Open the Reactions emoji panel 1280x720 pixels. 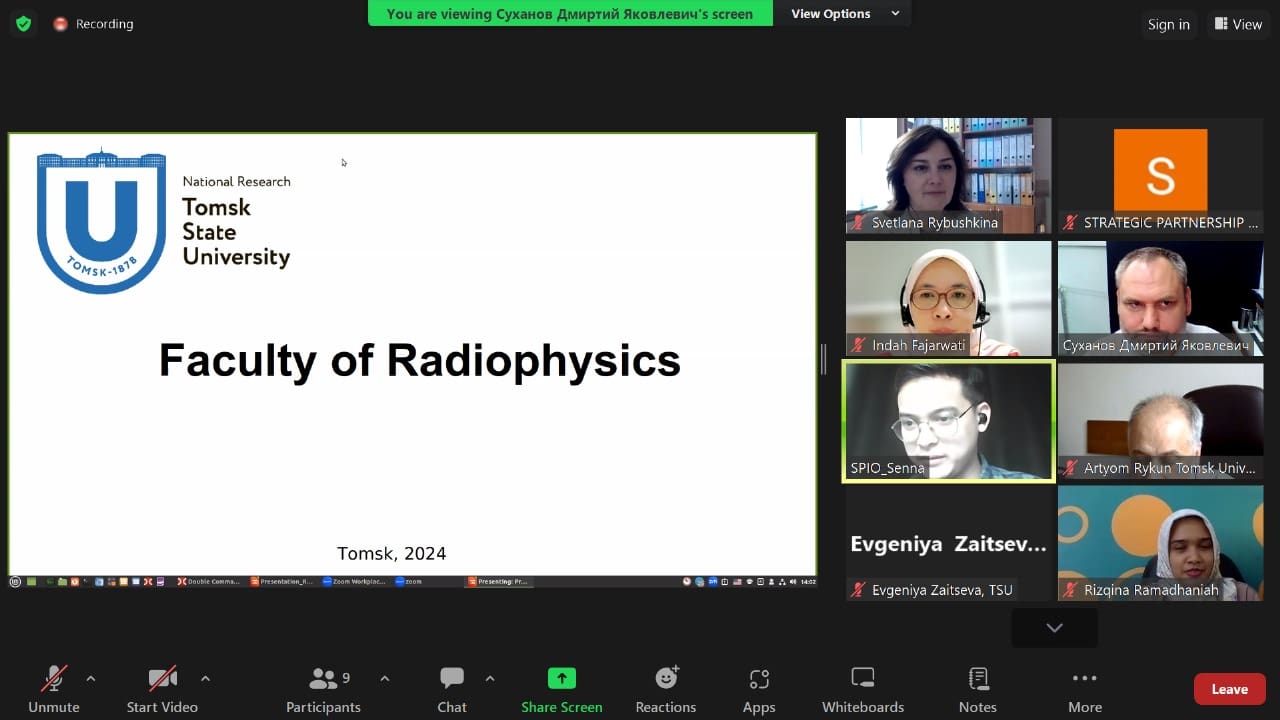tap(666, 688)
